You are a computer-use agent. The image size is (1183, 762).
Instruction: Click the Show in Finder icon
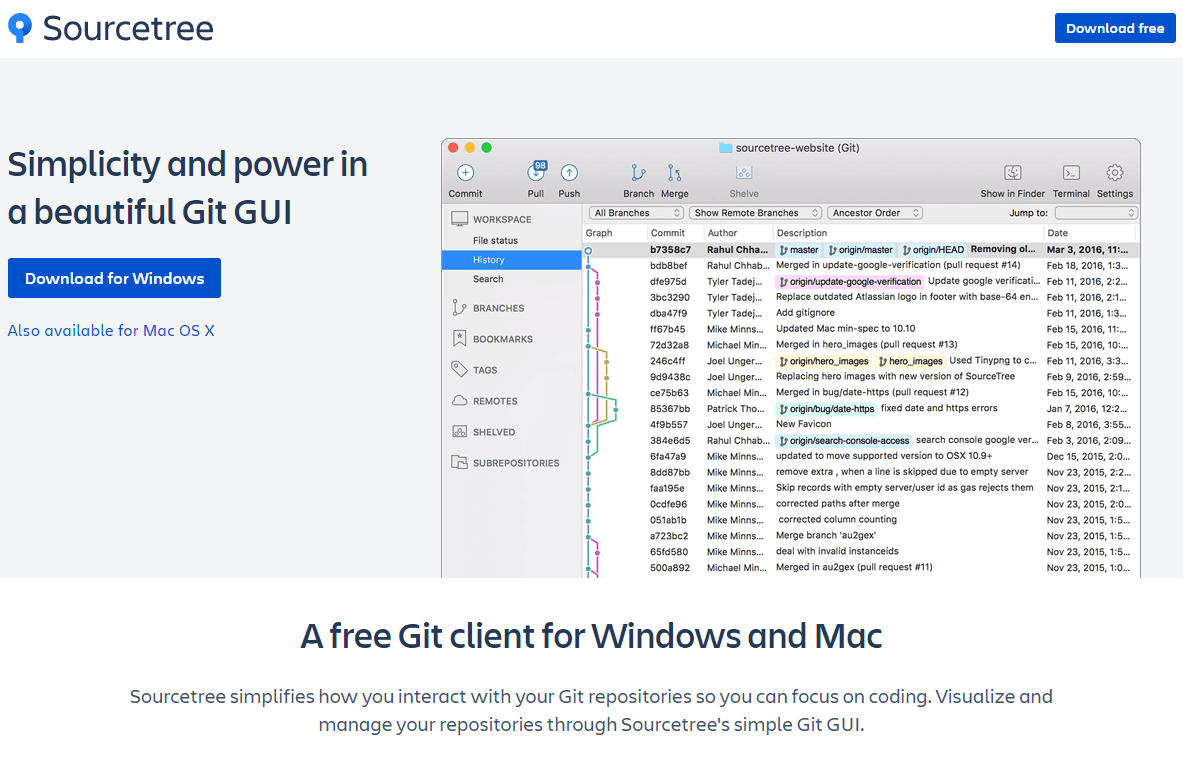click(x=1012, y=173)
